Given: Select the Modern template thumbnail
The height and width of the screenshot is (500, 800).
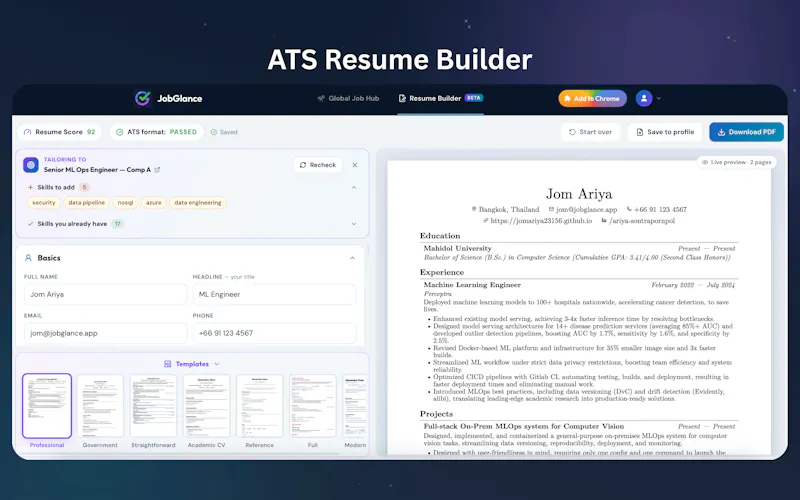Looking at the screenshot, I should point(355,406).
